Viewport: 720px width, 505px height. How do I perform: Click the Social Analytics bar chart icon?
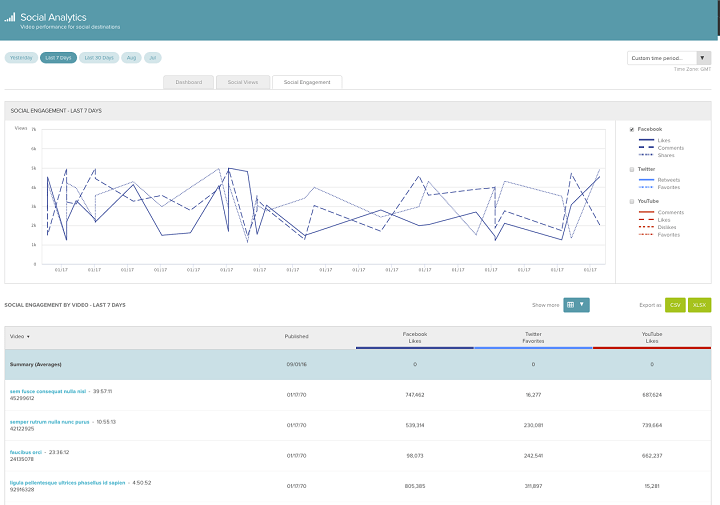pos(10,17)
